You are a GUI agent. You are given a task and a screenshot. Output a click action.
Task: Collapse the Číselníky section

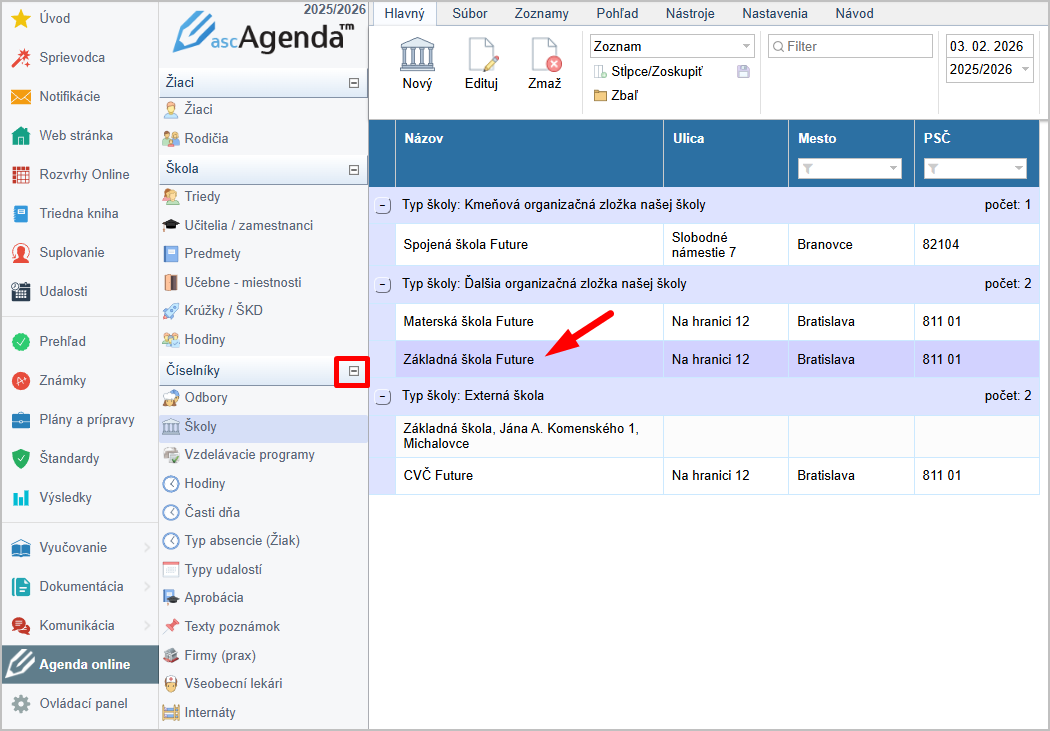353,371
